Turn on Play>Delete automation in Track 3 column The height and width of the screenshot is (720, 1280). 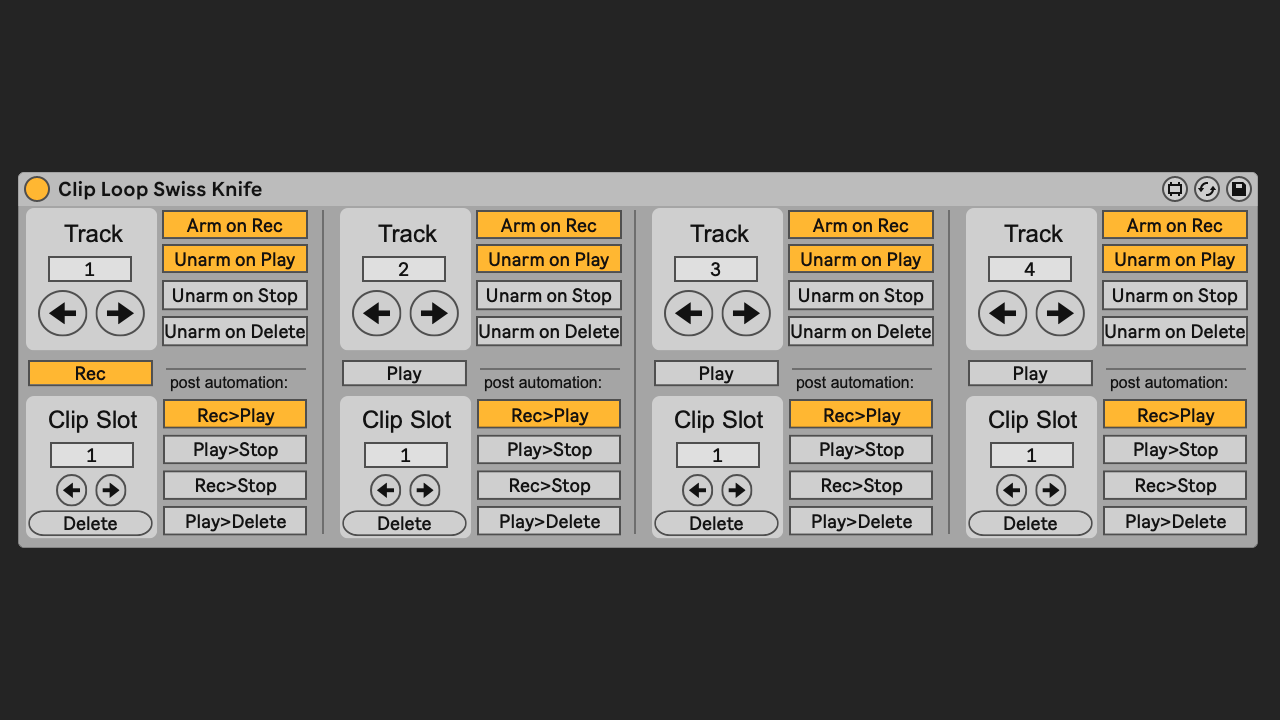pos(861,521)
